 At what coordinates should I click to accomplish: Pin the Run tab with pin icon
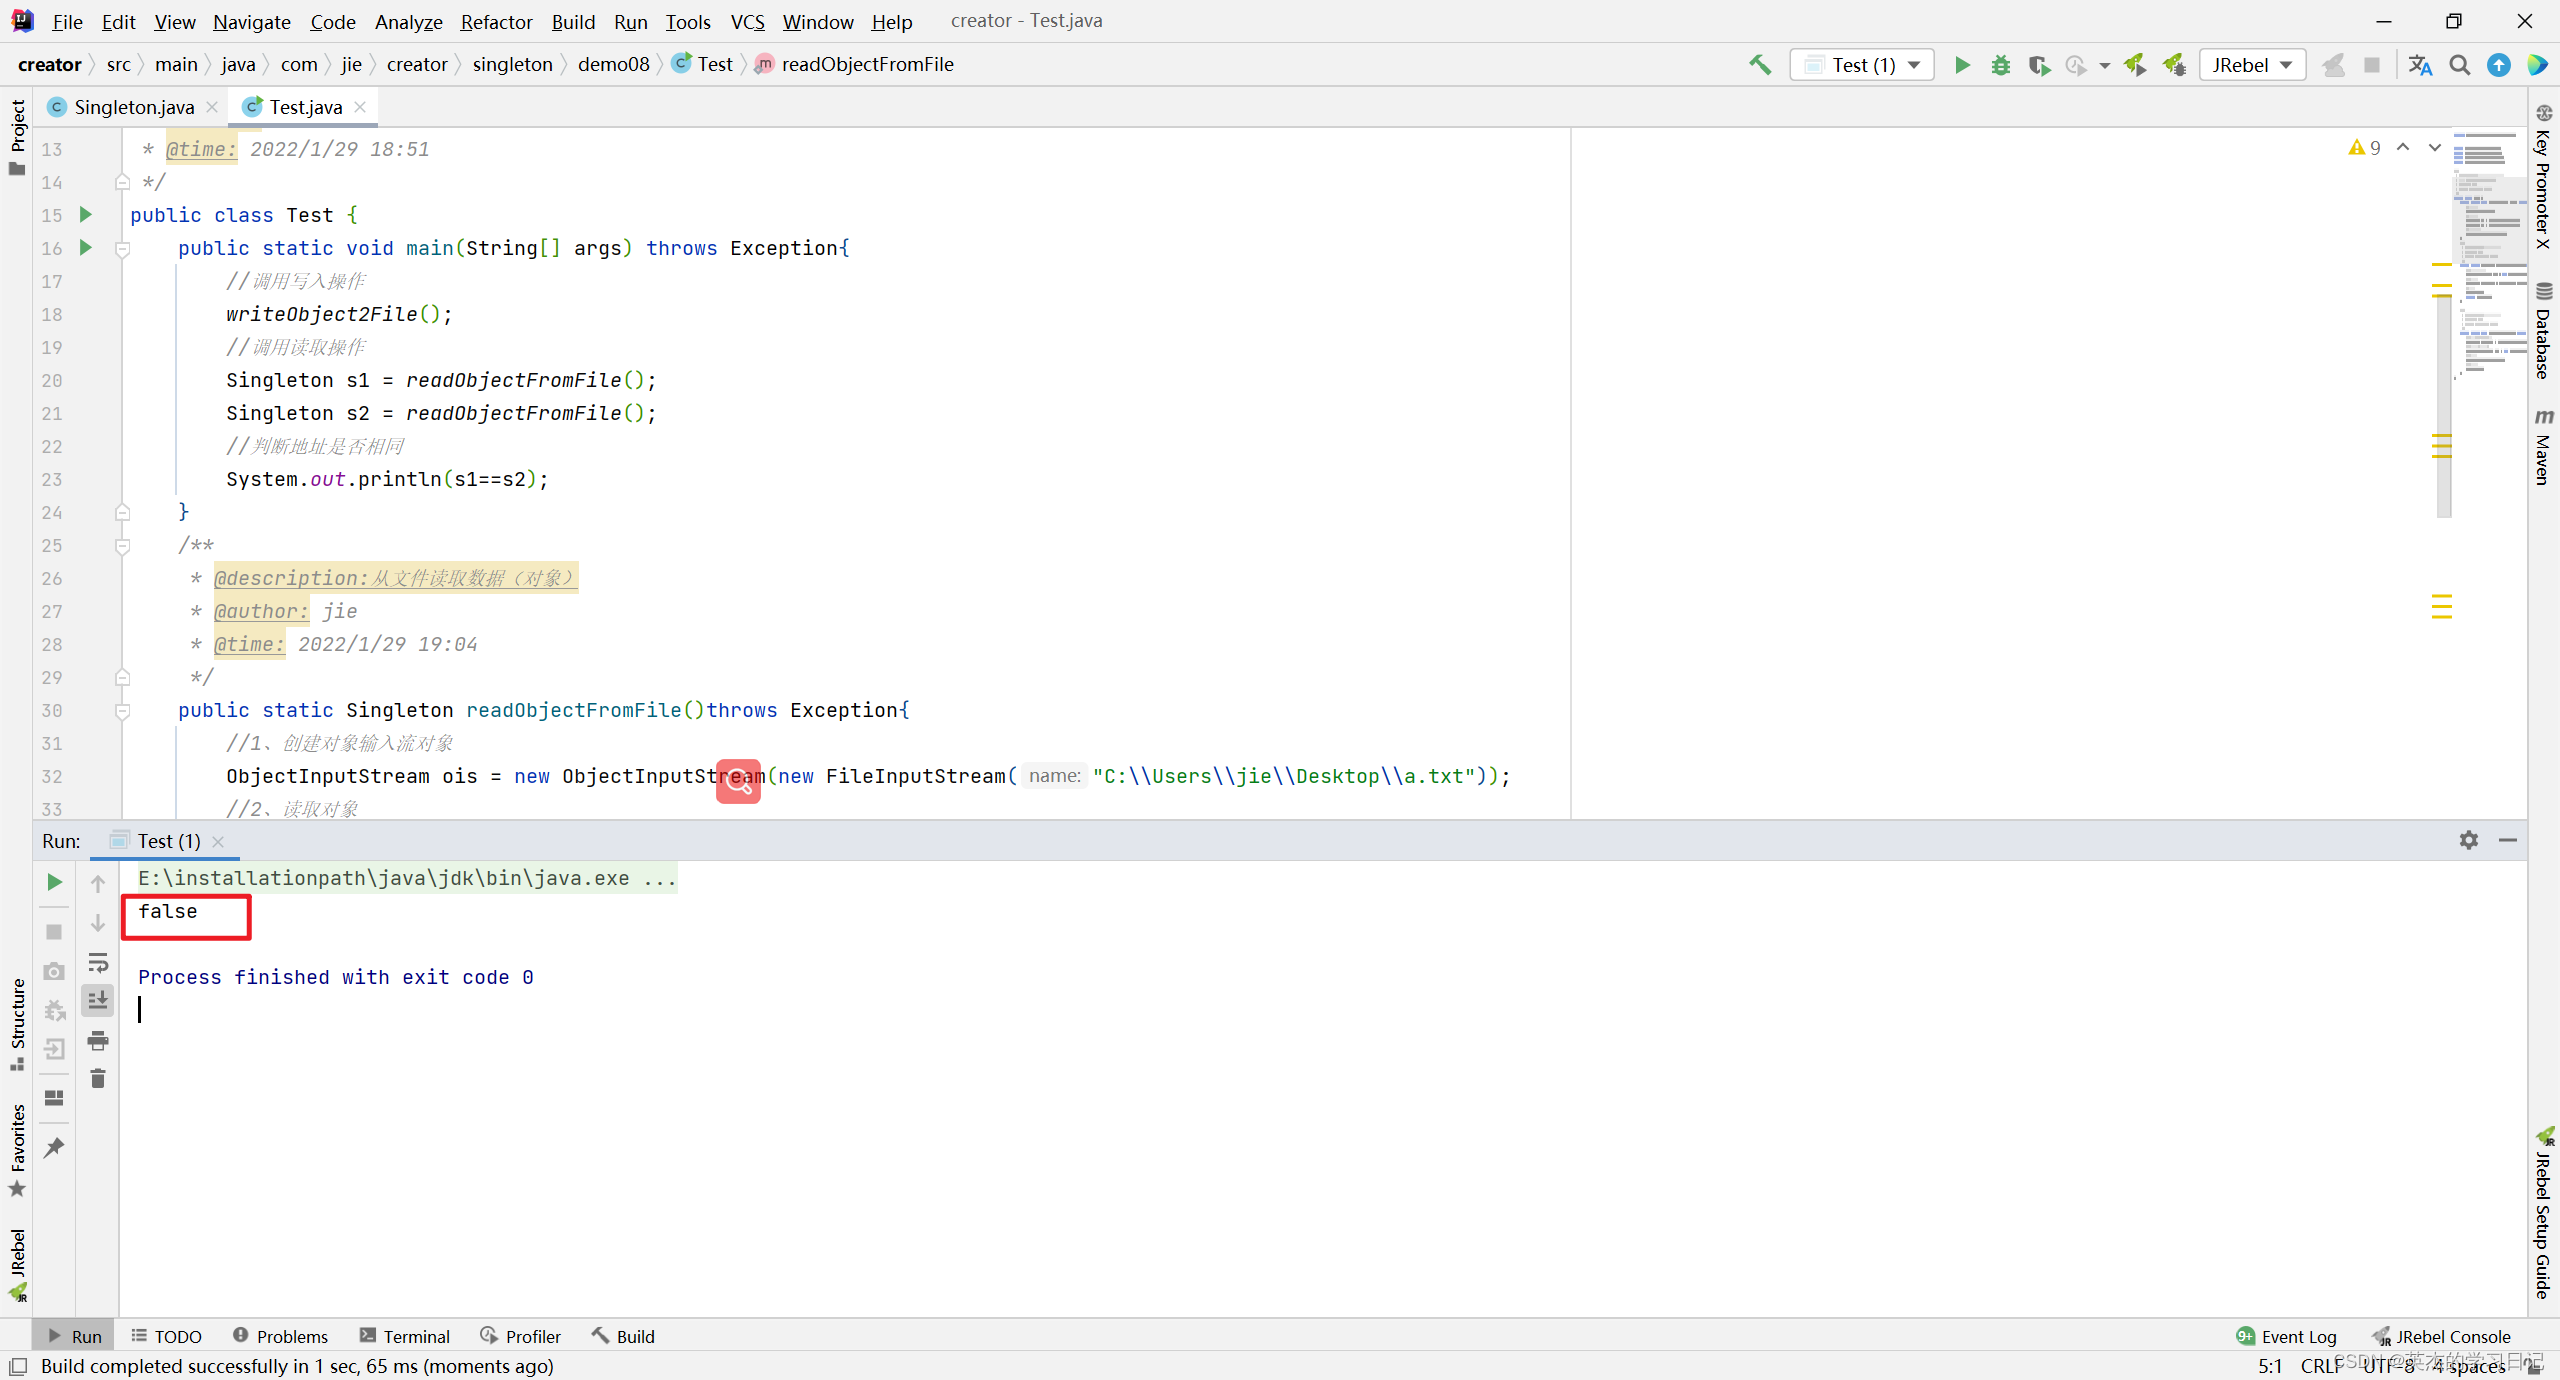(x=54, y=1147)
